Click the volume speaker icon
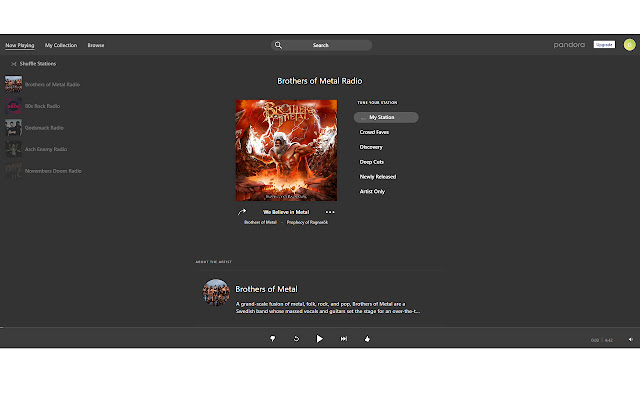This screenshot has width=640, height=400. (x=631, y=340)
